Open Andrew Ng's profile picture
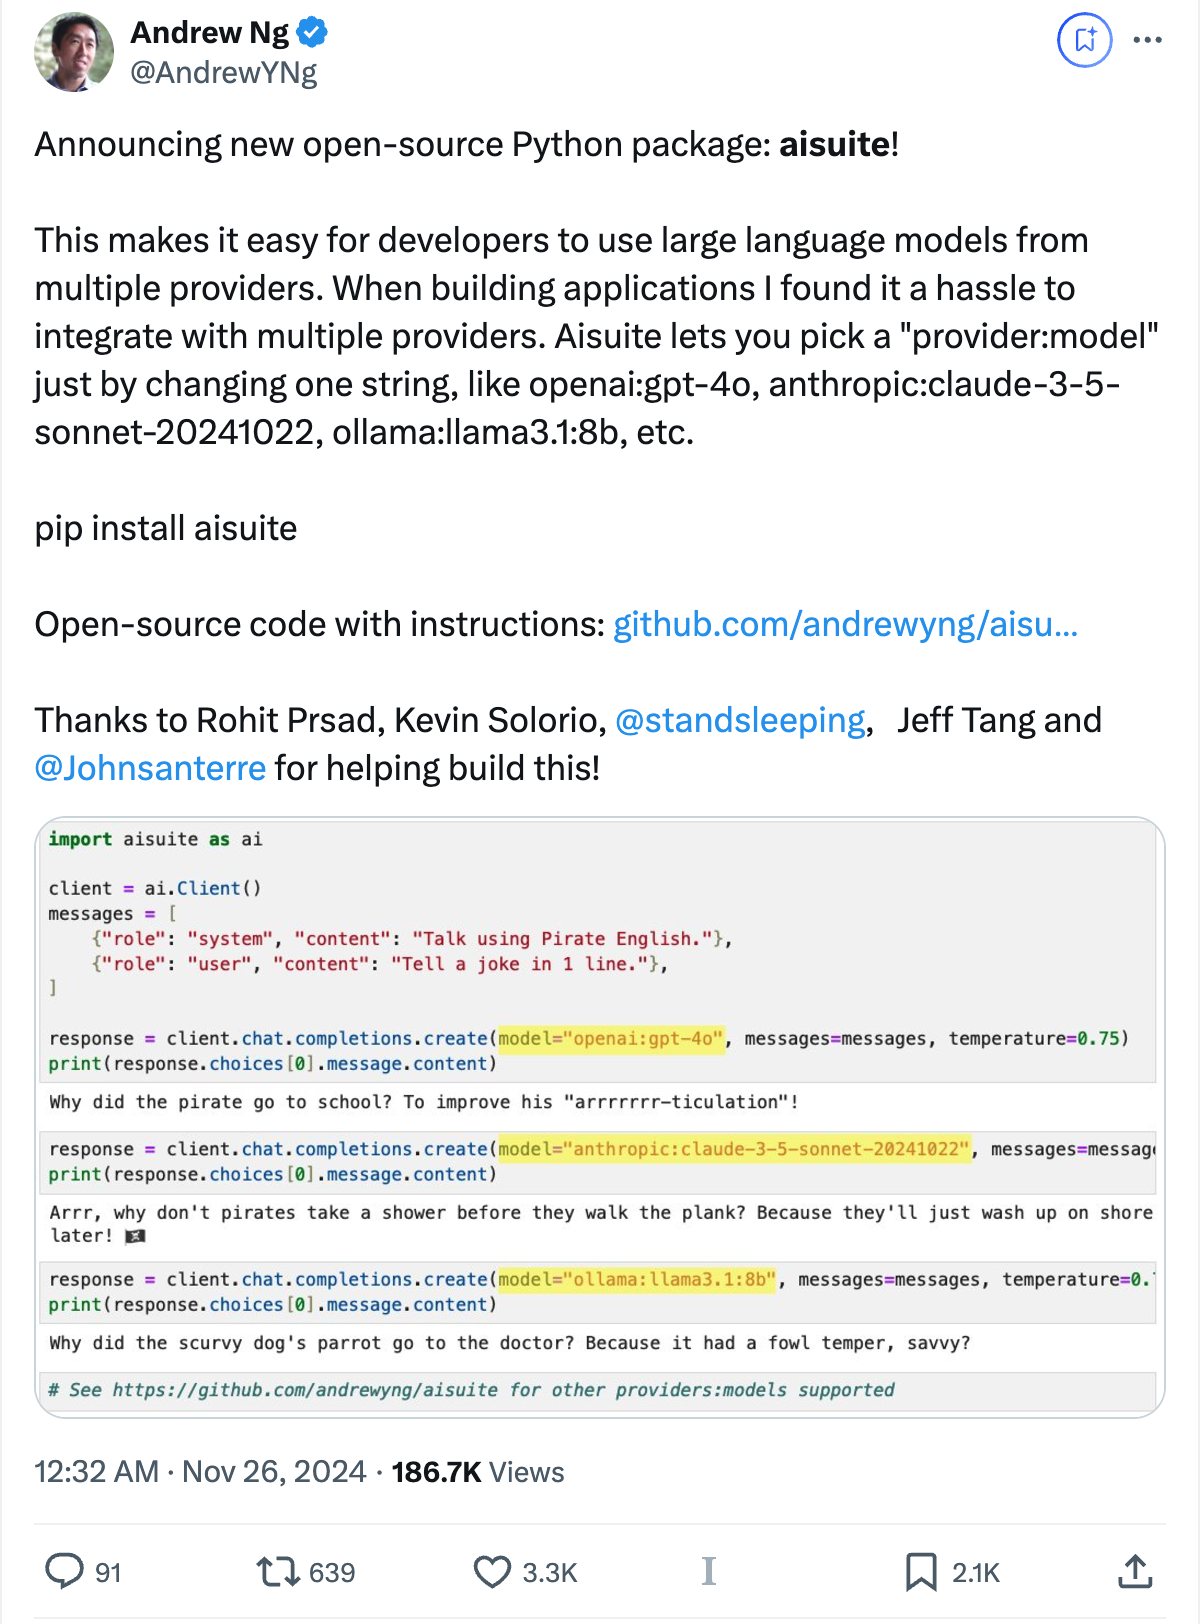The width and height of the screenshot is (1202, 1624). pyautogui.click(x=74, y=52)
